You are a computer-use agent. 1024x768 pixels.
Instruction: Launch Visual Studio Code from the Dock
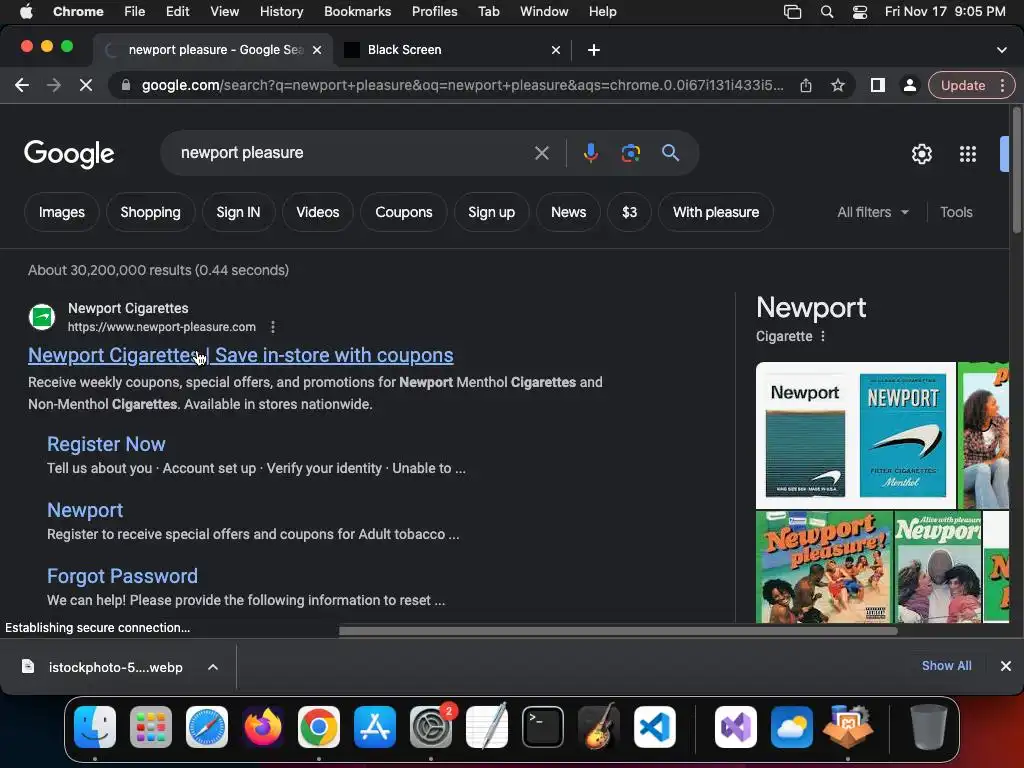[654, 727]
